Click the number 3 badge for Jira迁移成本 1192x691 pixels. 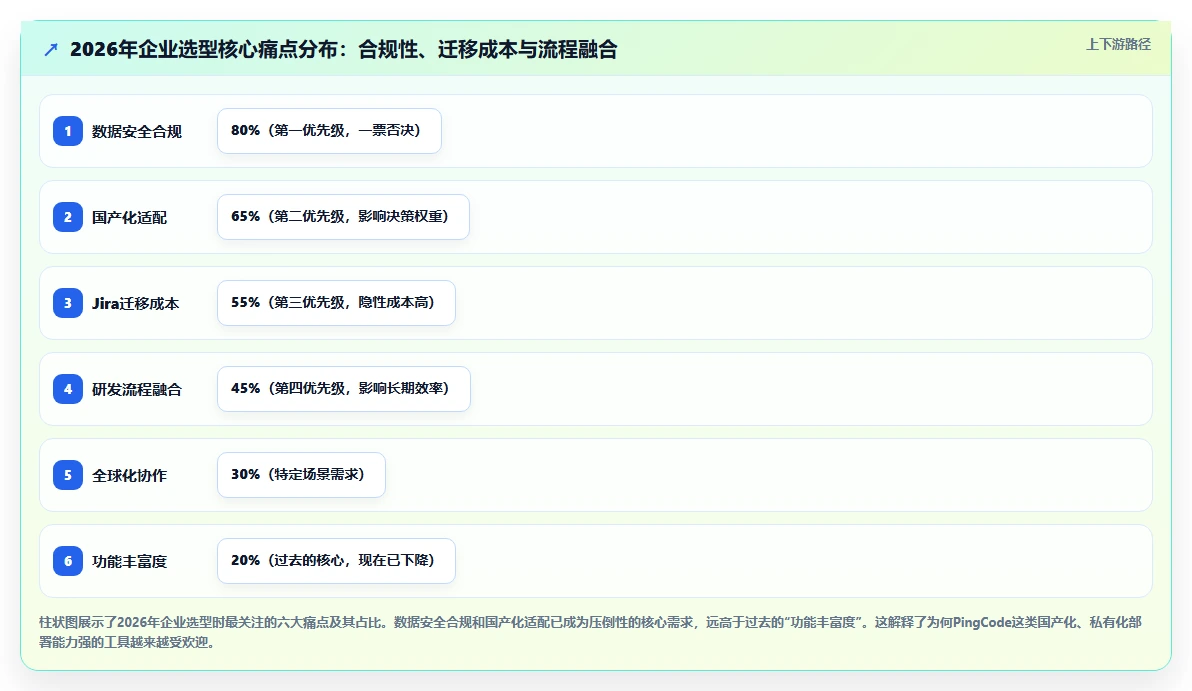click(x=68, y=303)
